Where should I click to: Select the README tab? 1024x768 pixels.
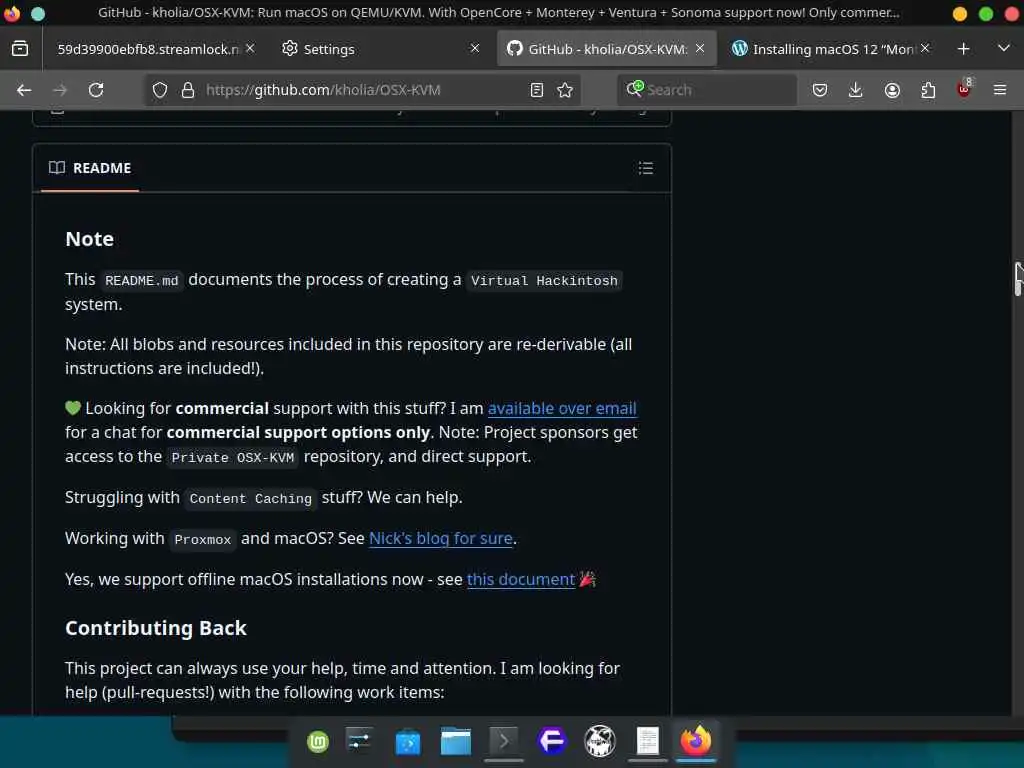point(90,168)
